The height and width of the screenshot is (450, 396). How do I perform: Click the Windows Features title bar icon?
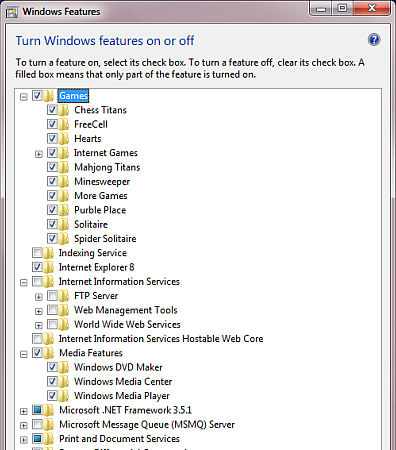(12, 12)
